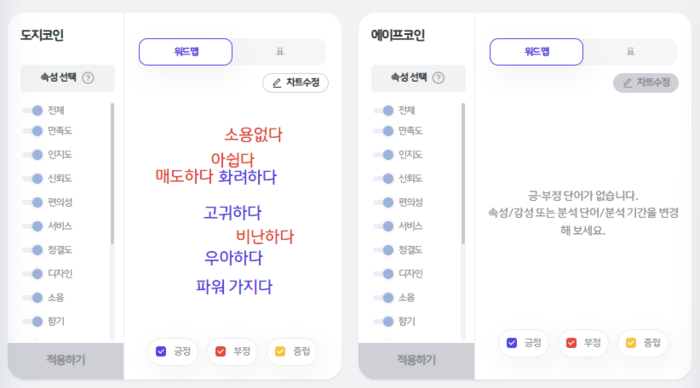Viewport: 700px width, 388px height.
Task: Click 적용하기 button in 도지코인 panel
Action: [x=66, y=359]
